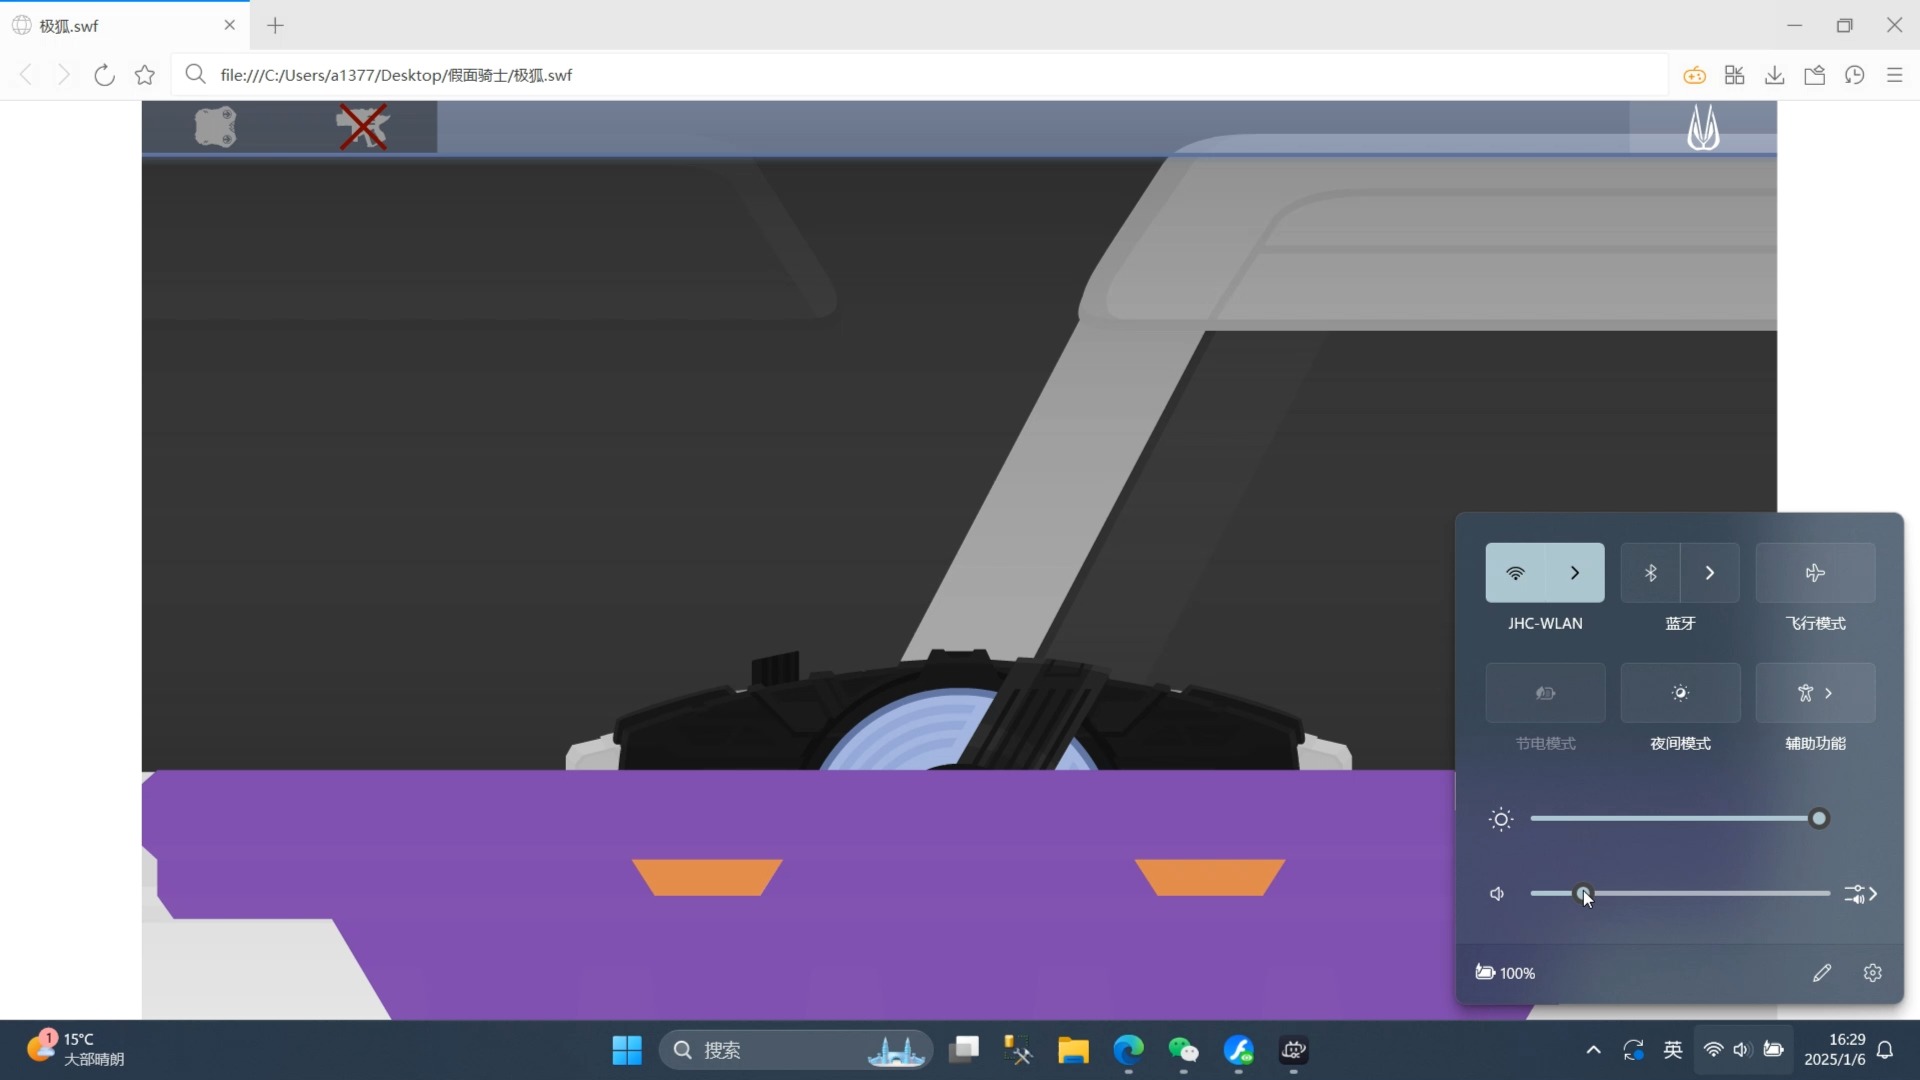Mute using the speaker icon in quick settings
The image size is (1920, 1080).
pyautogui.click(x=1497, y=894)
